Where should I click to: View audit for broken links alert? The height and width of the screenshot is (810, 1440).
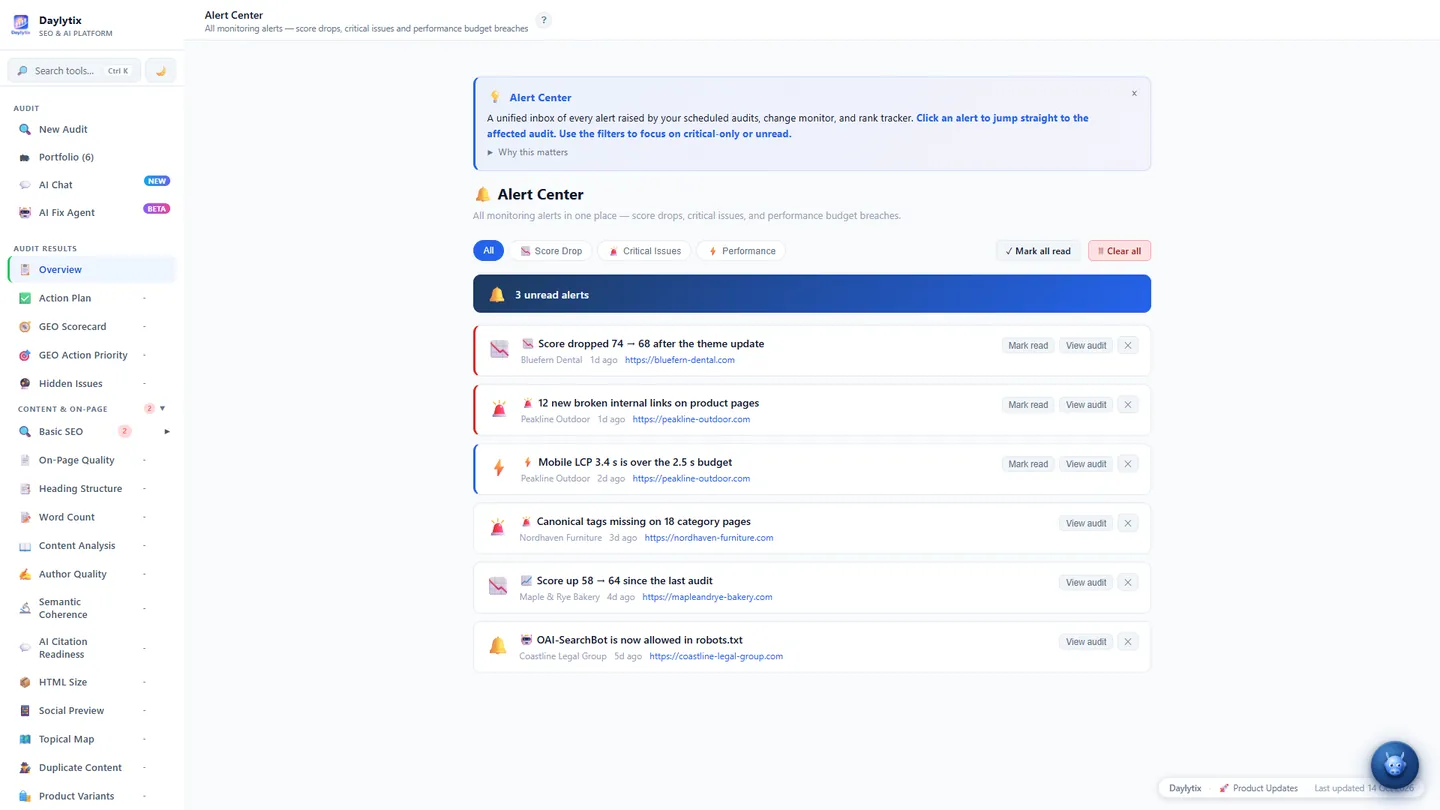point(1086,405)
